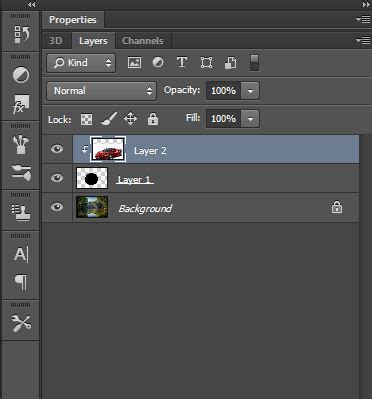Open the Tool Presets panel icon
Screen dimensions: 372x399
21,323
